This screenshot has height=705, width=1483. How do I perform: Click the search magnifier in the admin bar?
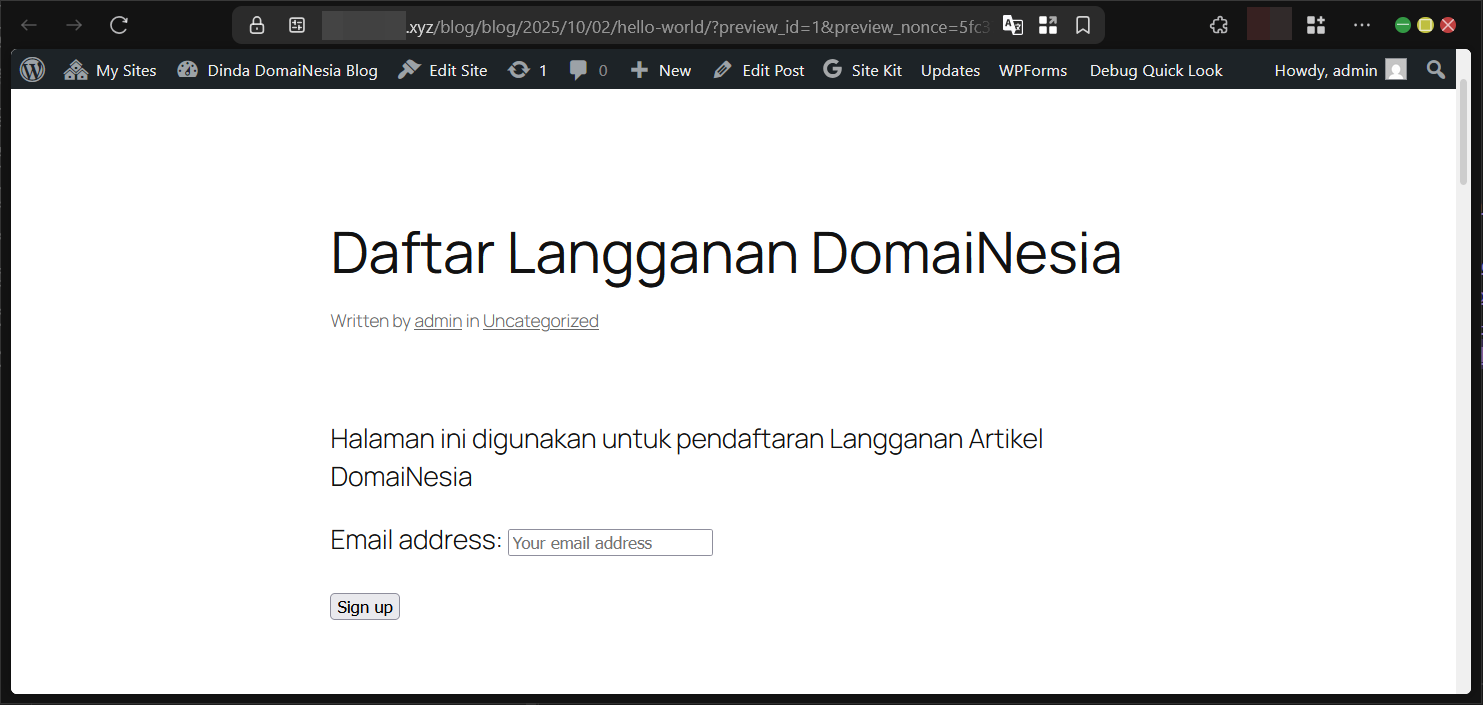[x=1435, y=69]
